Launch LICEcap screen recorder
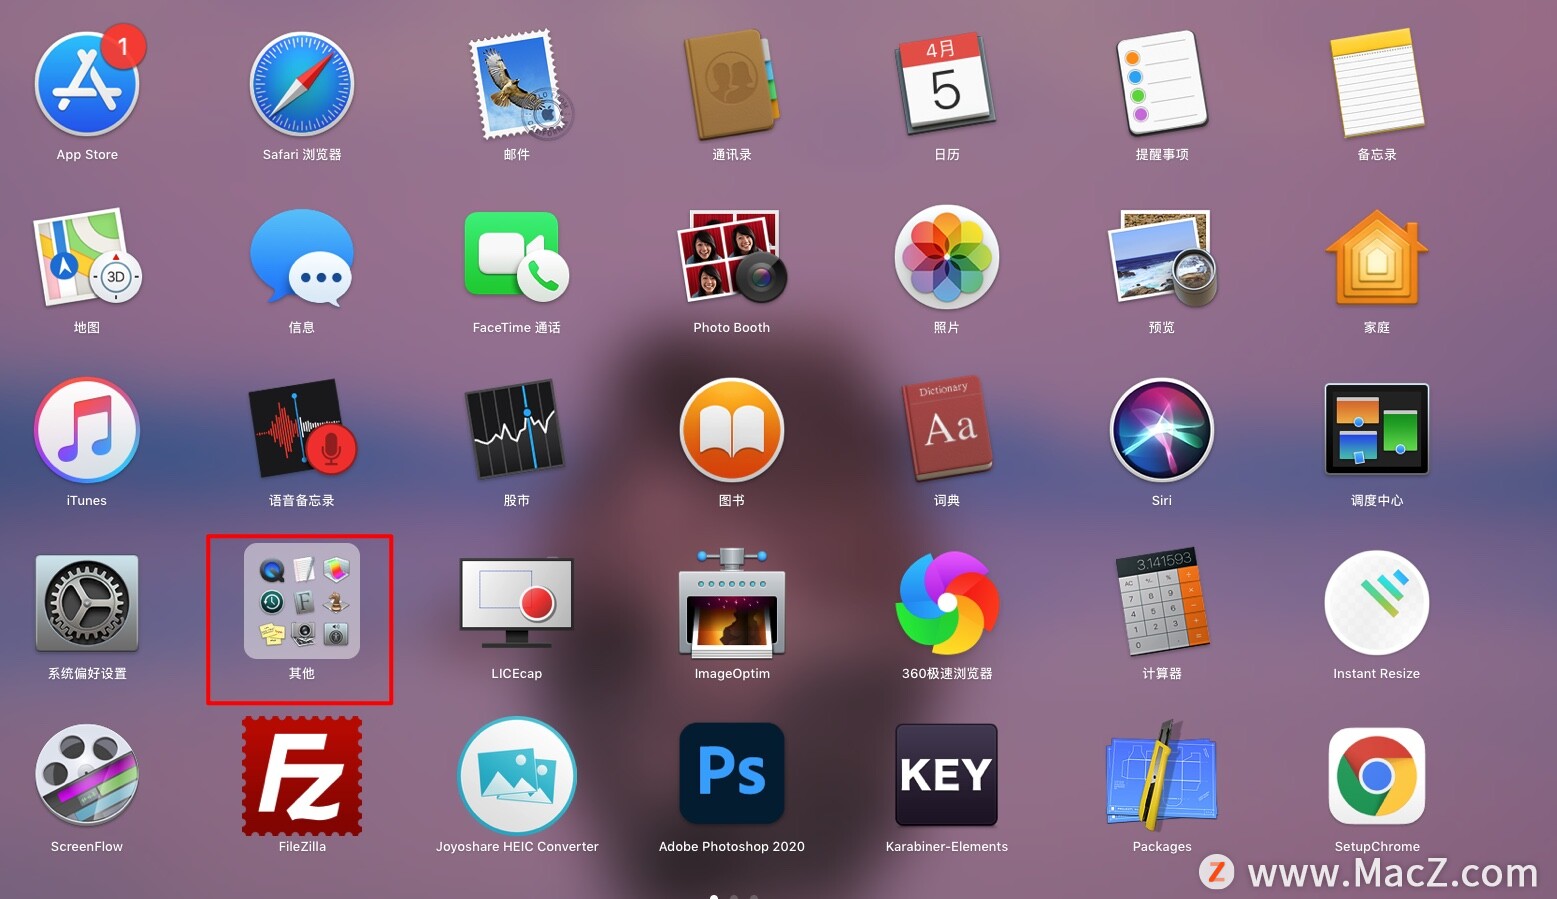This screenshot has width=1557, height=899. [x=517, y=603]
